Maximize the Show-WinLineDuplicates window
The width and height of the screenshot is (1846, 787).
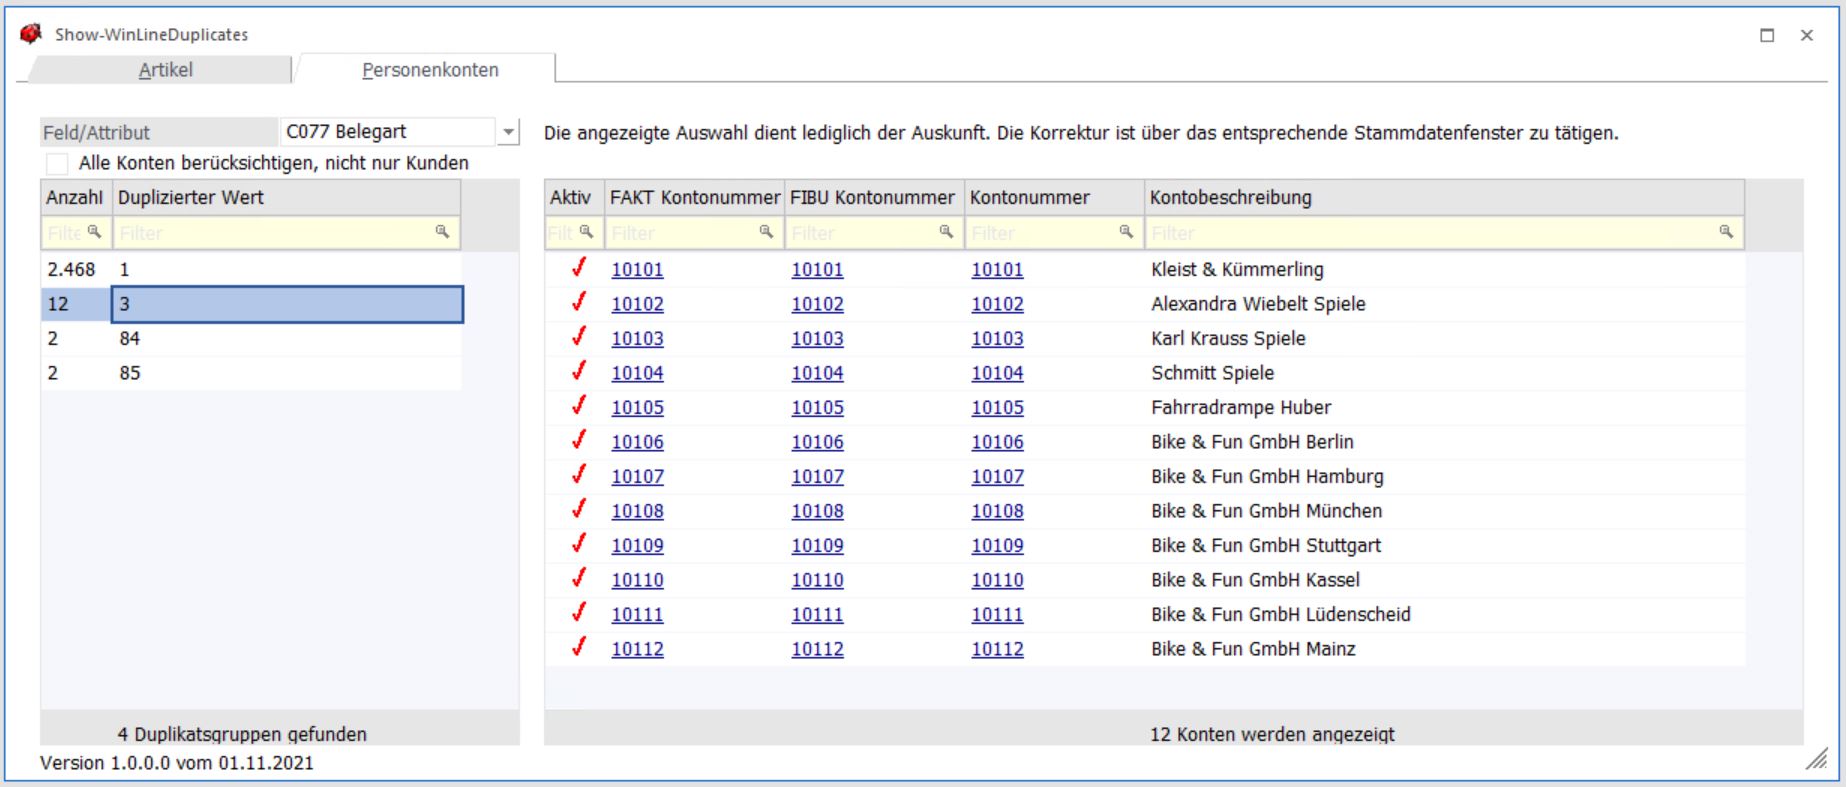click(x=1767, y=35)
